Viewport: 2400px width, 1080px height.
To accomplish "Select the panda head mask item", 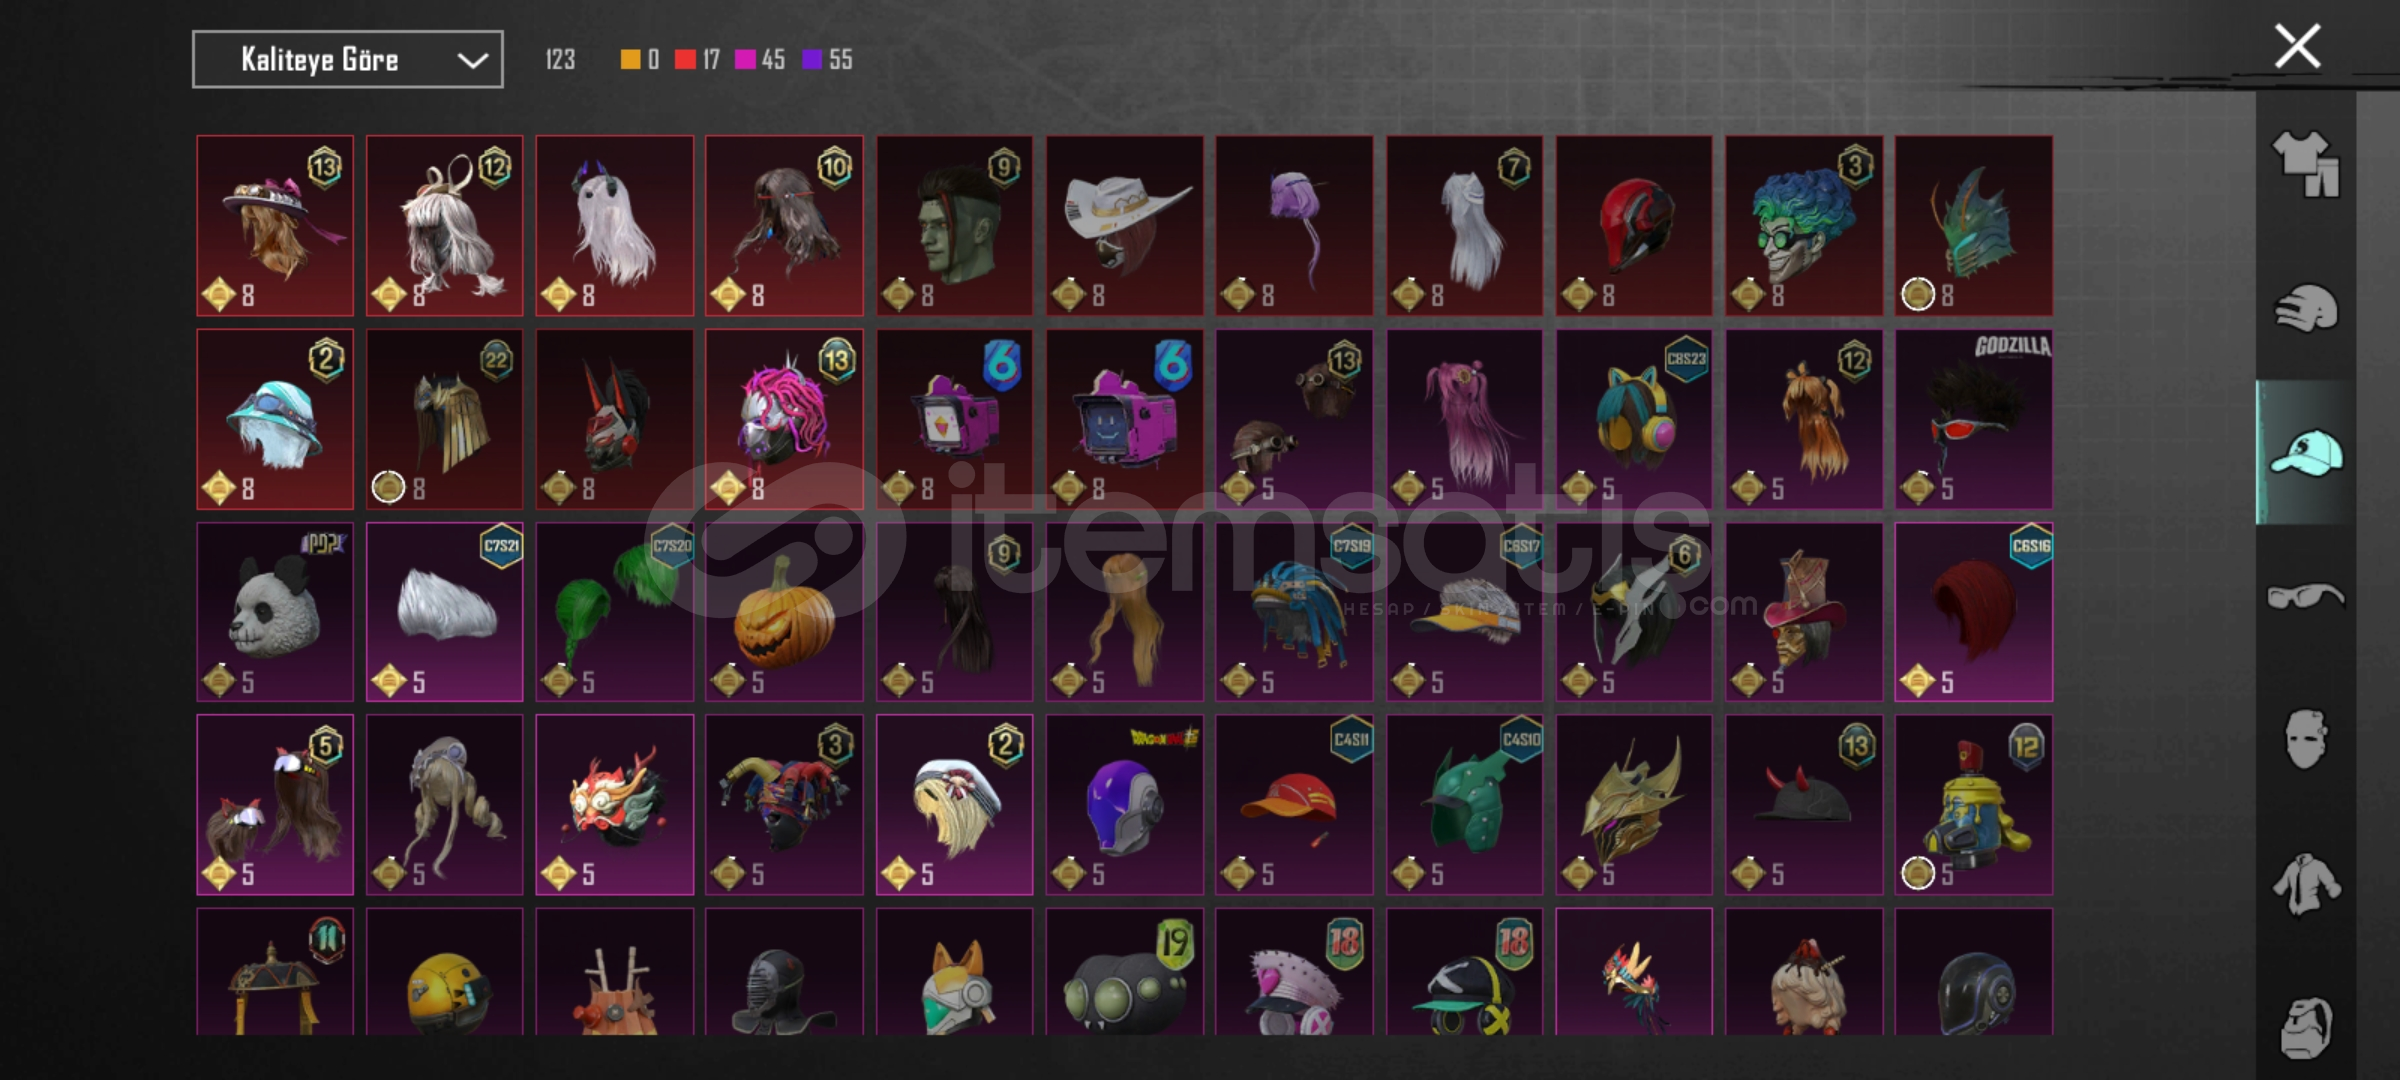I will pyautogui.click(x=275, y=612).
